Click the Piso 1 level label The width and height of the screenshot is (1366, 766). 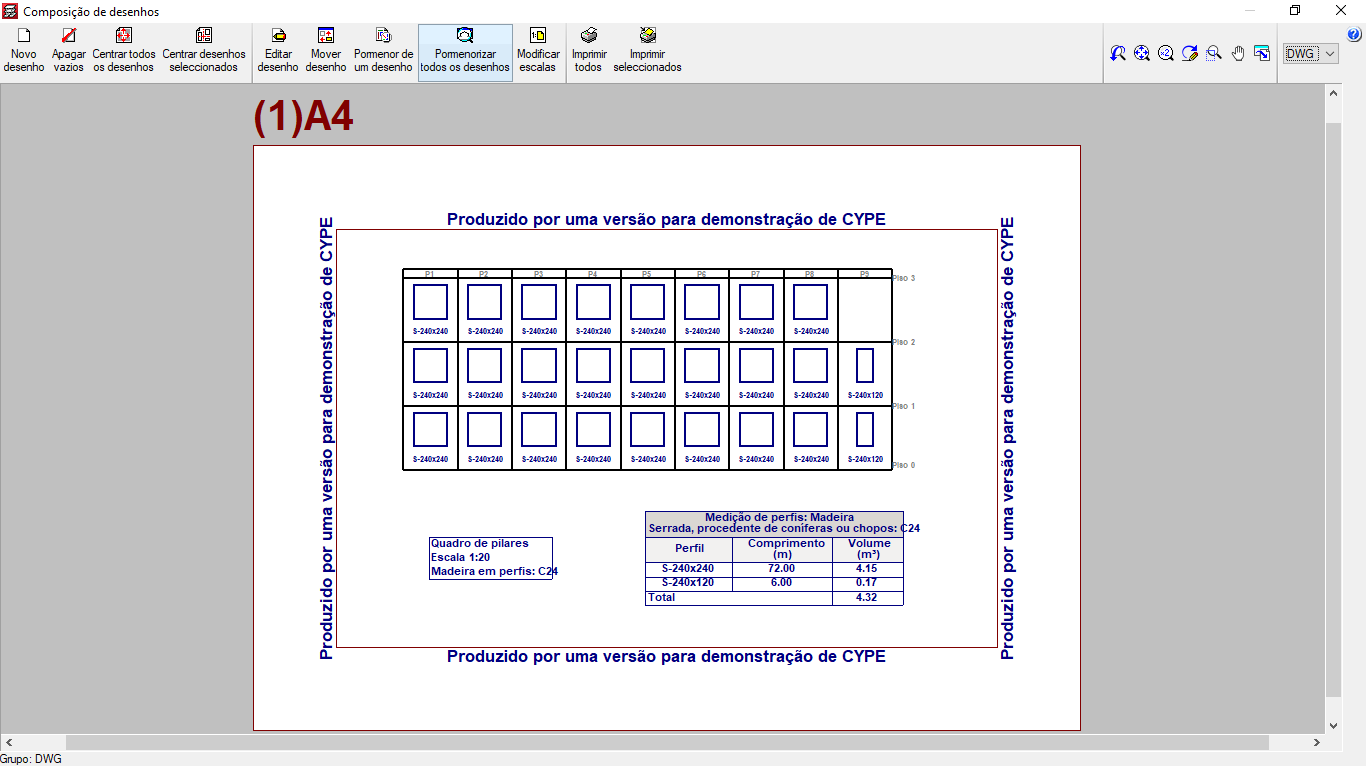pos(904,406)
